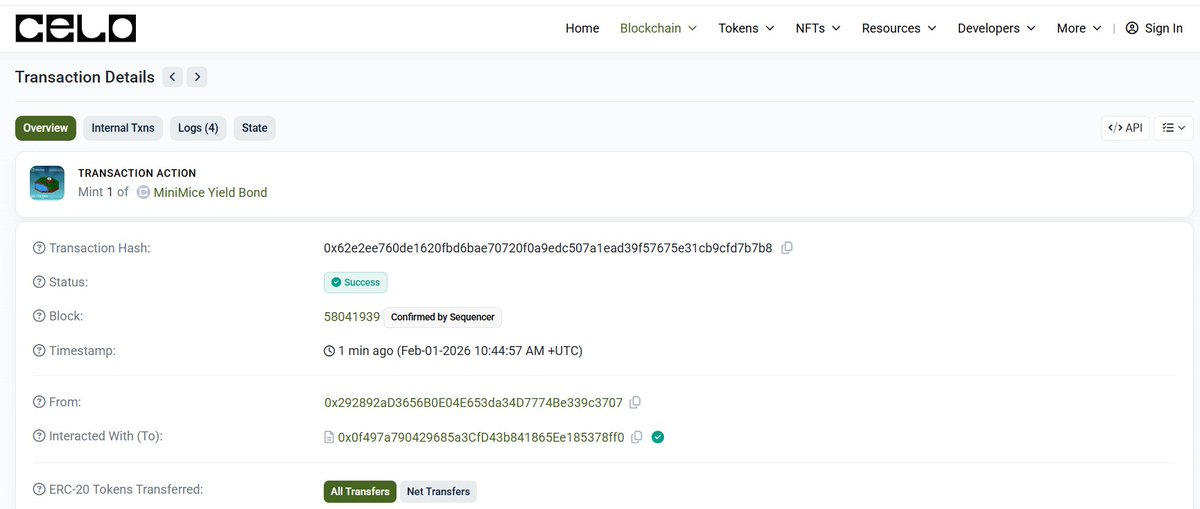1200x509 pixels.
Task: Expand the Tokens menu
Action: point(746,28)
